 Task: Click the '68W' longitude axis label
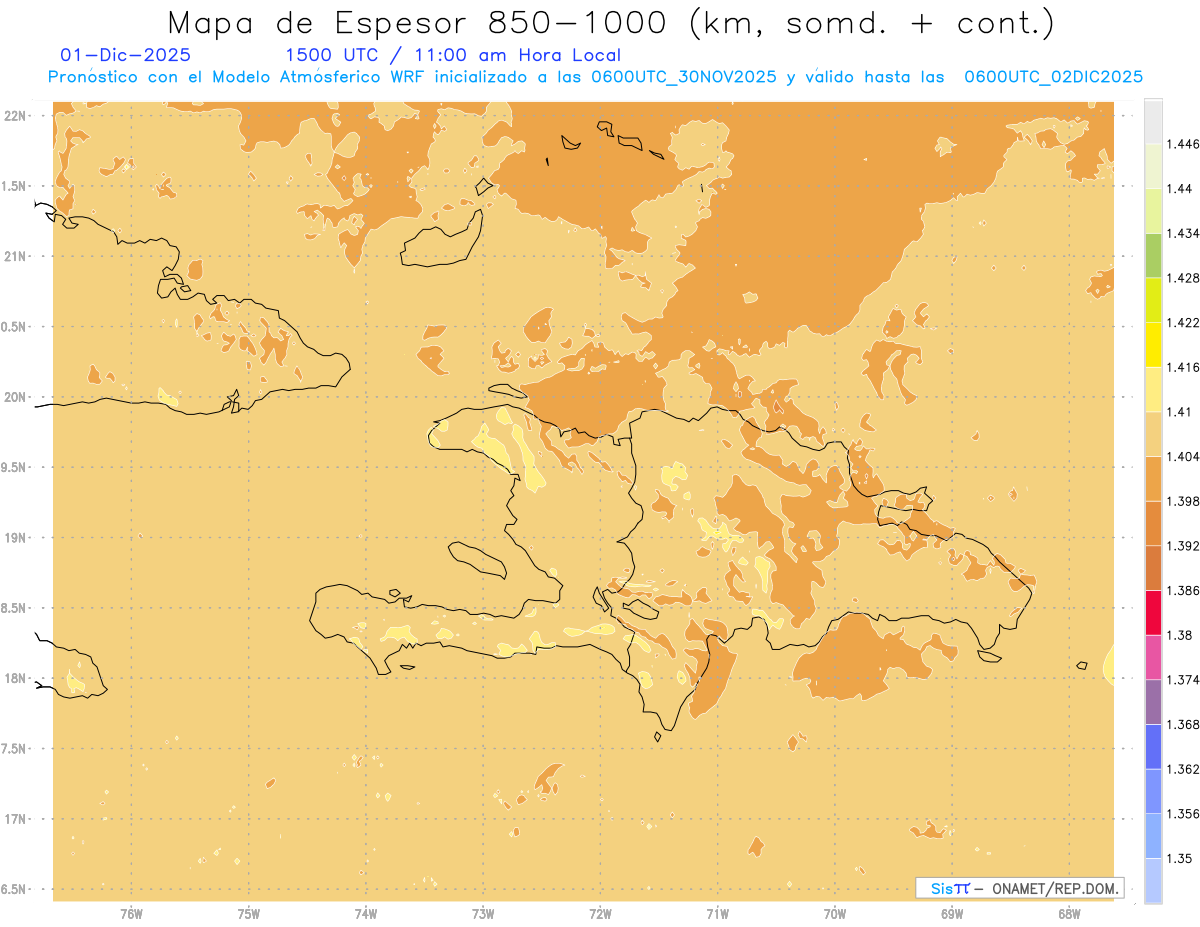pyautogui.click(x=1069, y=914)
